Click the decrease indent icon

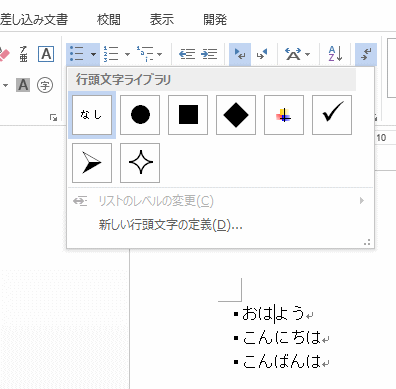pos(187,54)
